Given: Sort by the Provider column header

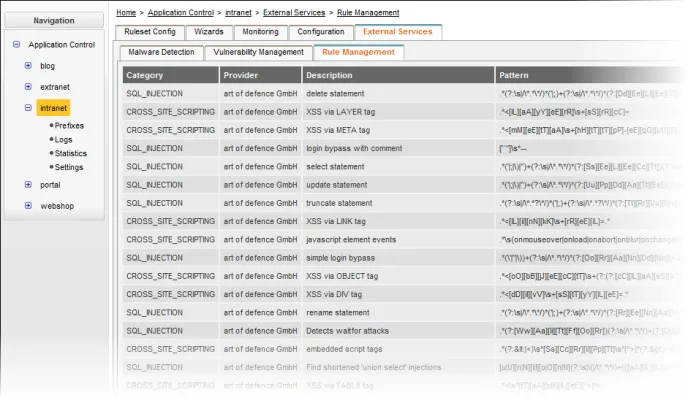Looking at the screenshot, I should click(261, 75).
